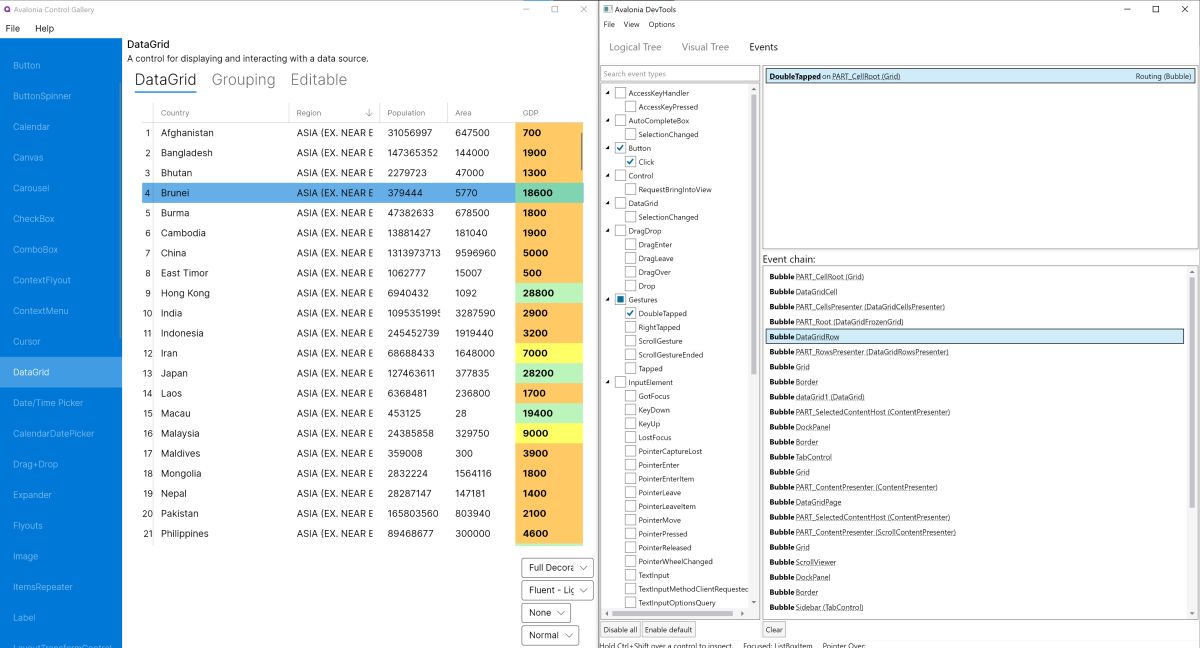Sort by the Country column header

coord(221,113)
